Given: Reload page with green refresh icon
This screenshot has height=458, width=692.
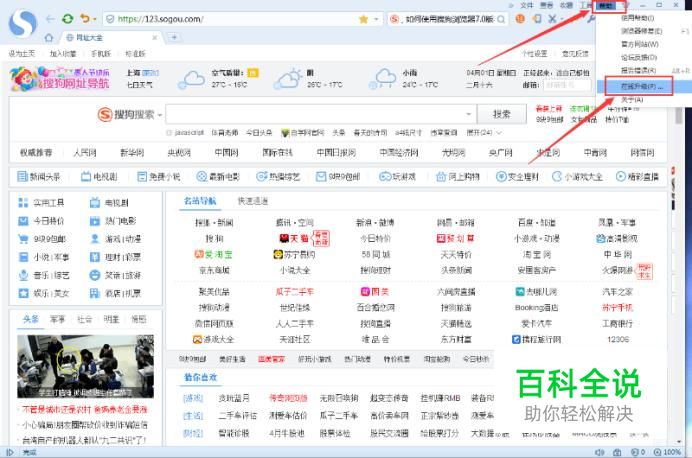Looking at the screenshot, I should (68, 19).
